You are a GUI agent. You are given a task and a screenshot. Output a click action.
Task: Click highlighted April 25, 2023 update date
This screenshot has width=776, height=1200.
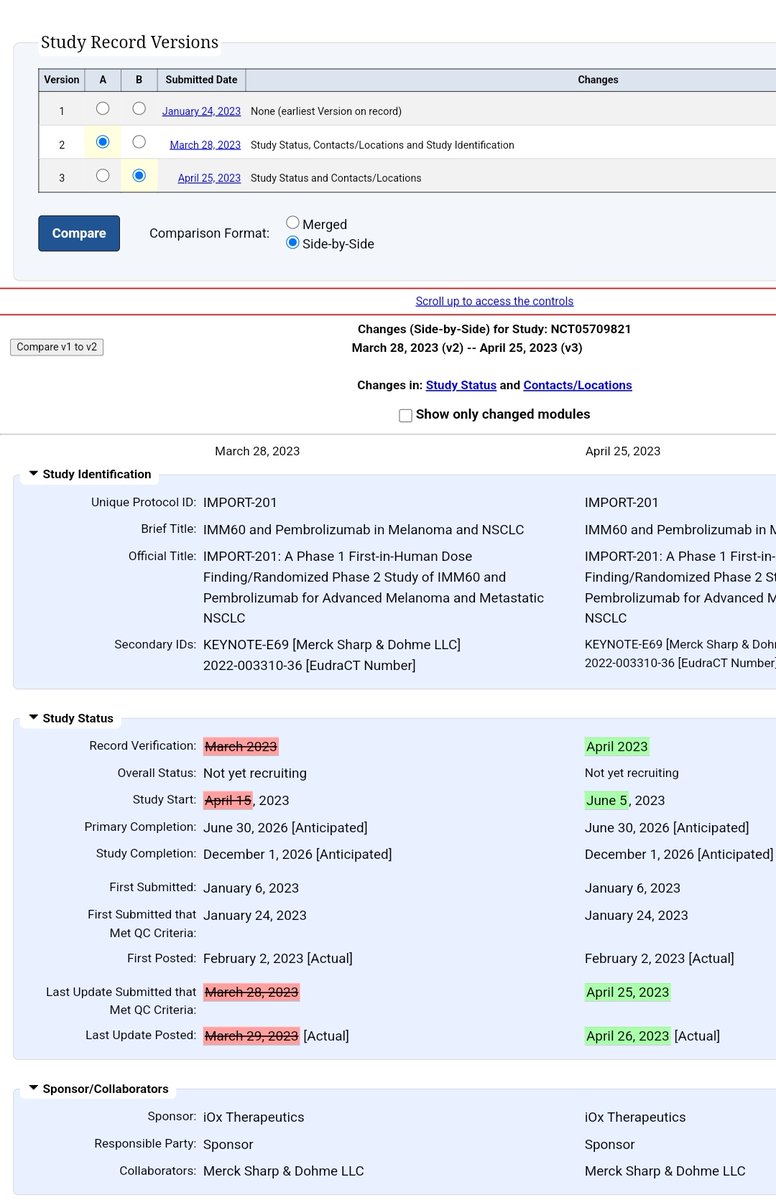point(627,992)
